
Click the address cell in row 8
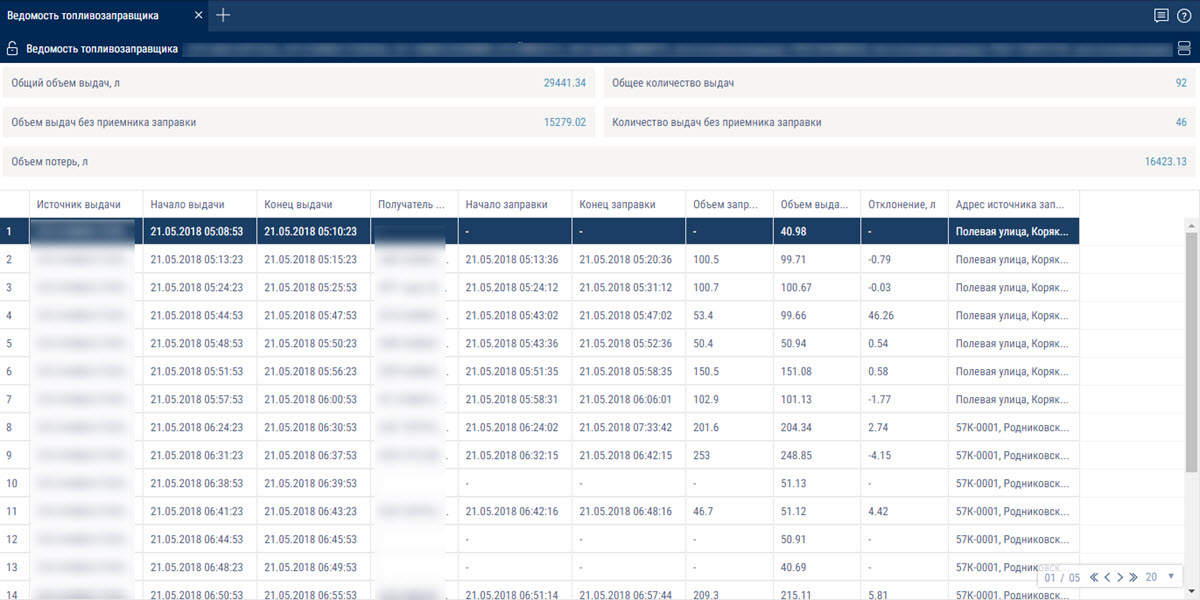(x=1013, y=427)
